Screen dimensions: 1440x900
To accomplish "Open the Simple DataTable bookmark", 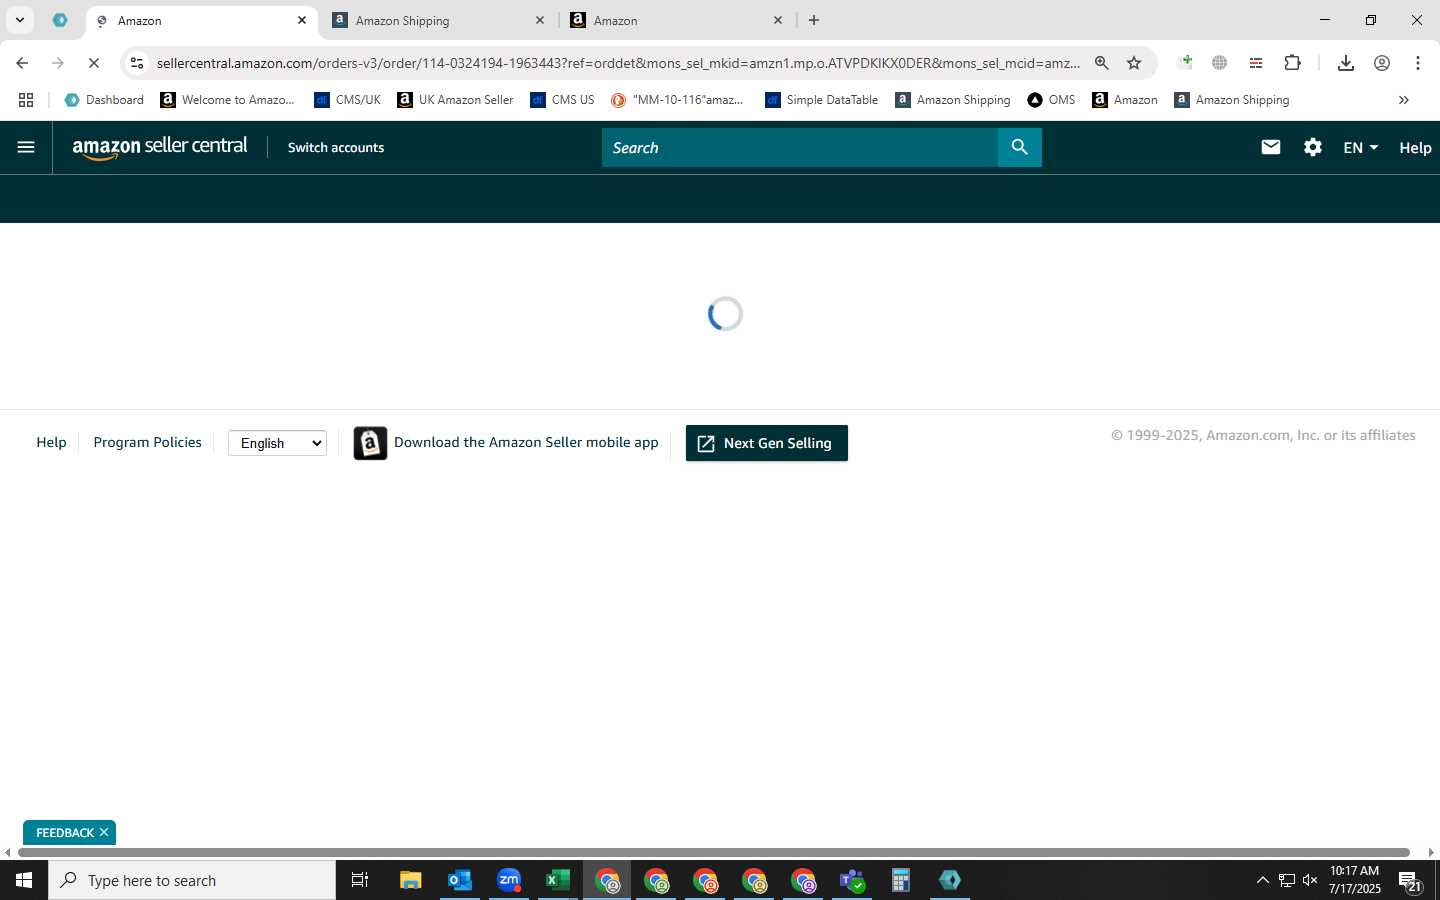I will (x=821, y=100).
